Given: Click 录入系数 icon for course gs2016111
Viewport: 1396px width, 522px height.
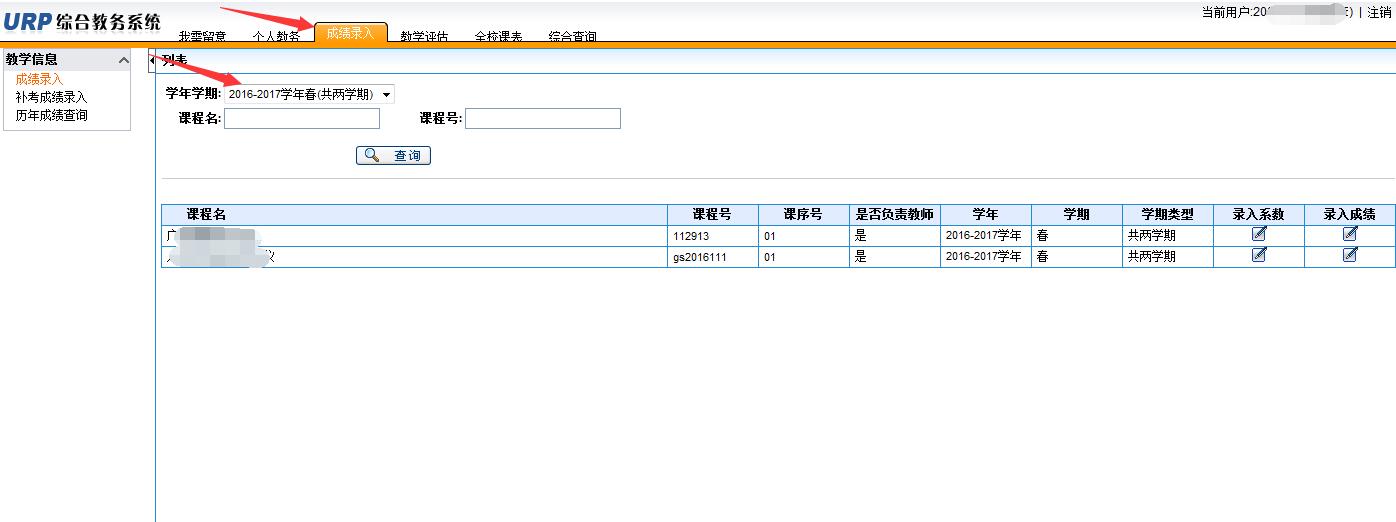Looking at the screenshot, I should point(1259,255).
